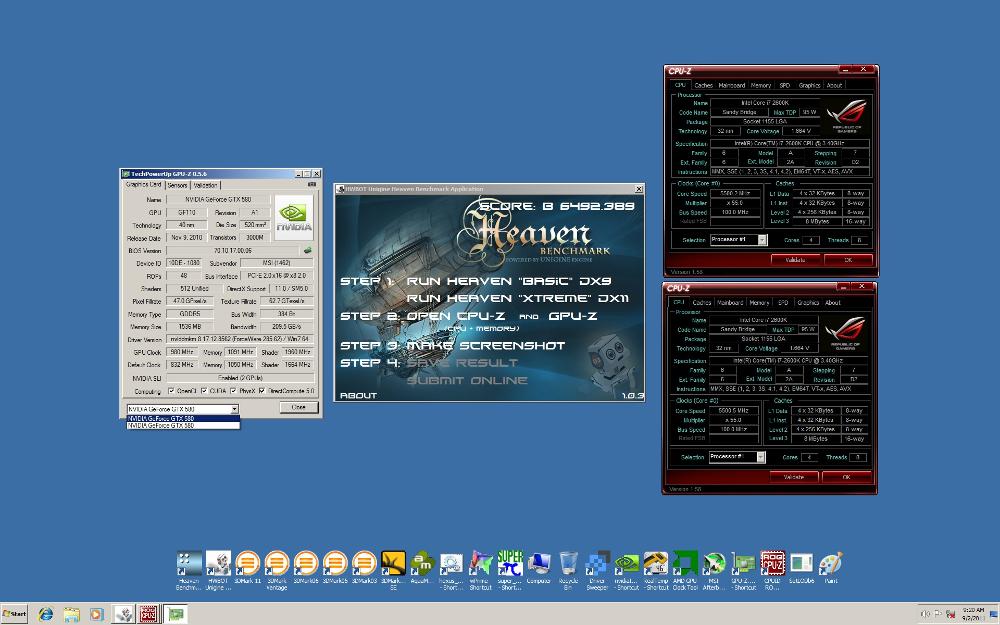Open the Caches tab in upper CPU-Z
This screenshot has height=625, width=1000.
click(x=703, y=85)
